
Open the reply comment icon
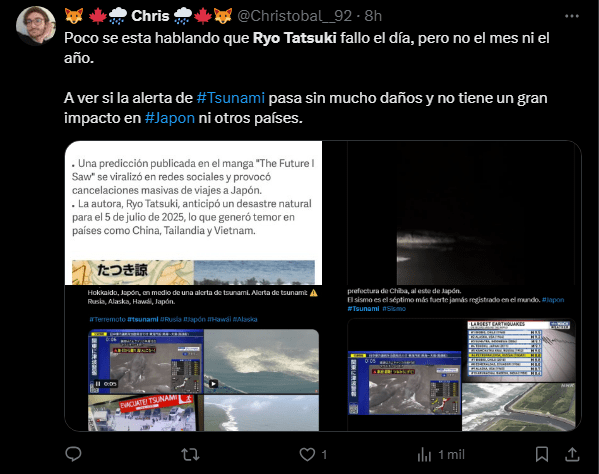coord(73,454)
